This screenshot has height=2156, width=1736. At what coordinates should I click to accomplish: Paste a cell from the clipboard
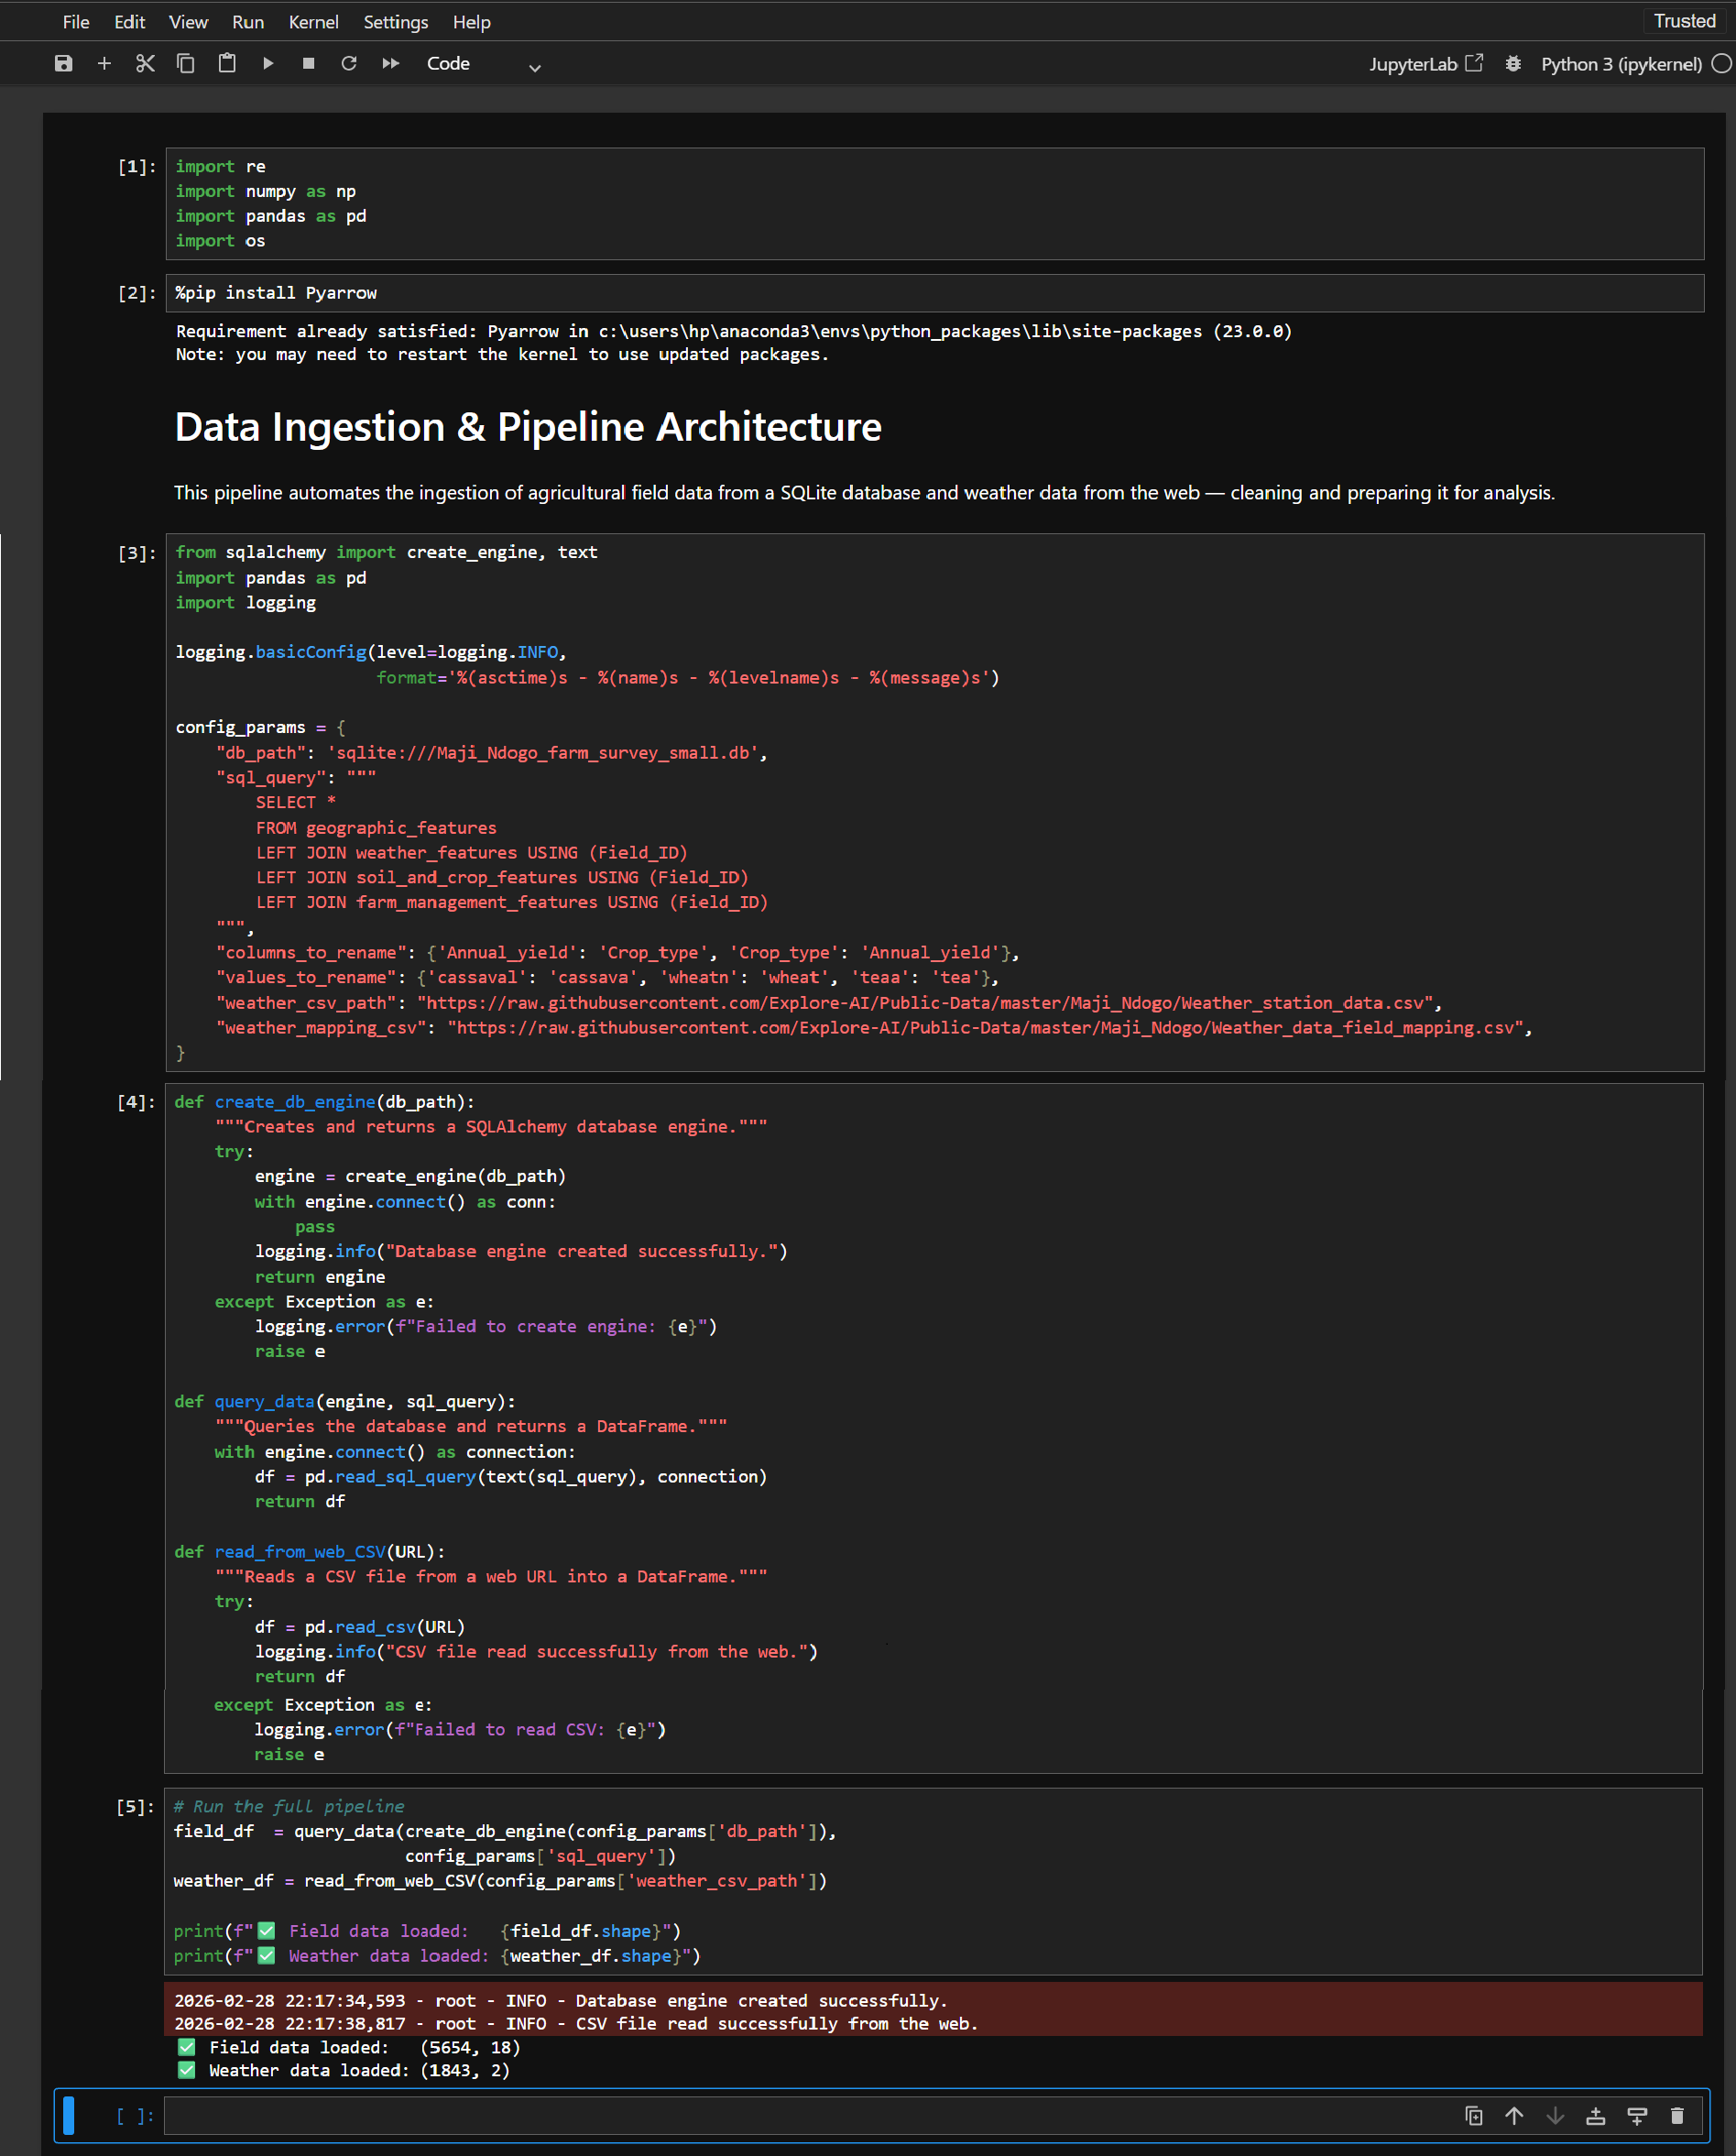[227, 63]
